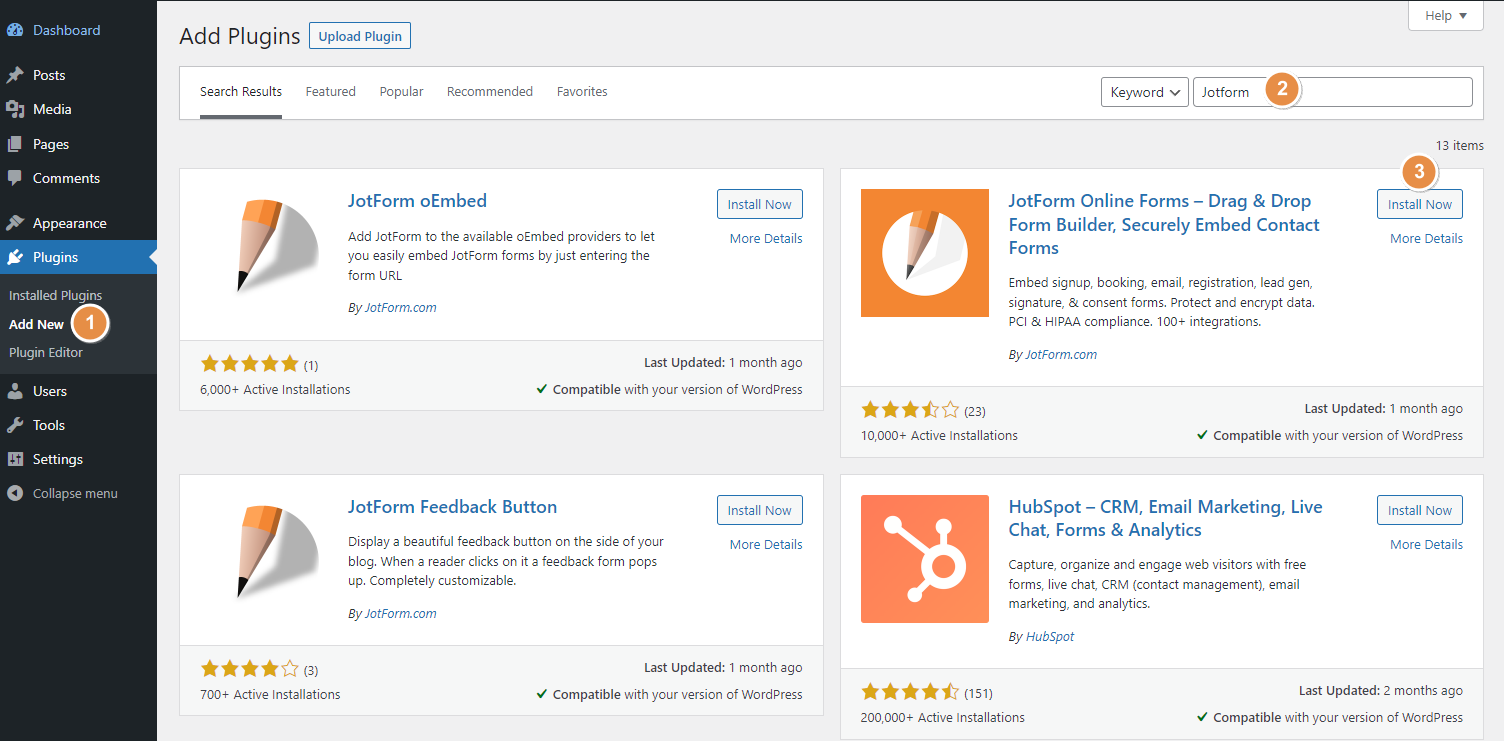Click the Appearance paintbrush icon
This screenshot has width=1504, height=741.
[x=15, y=223]
